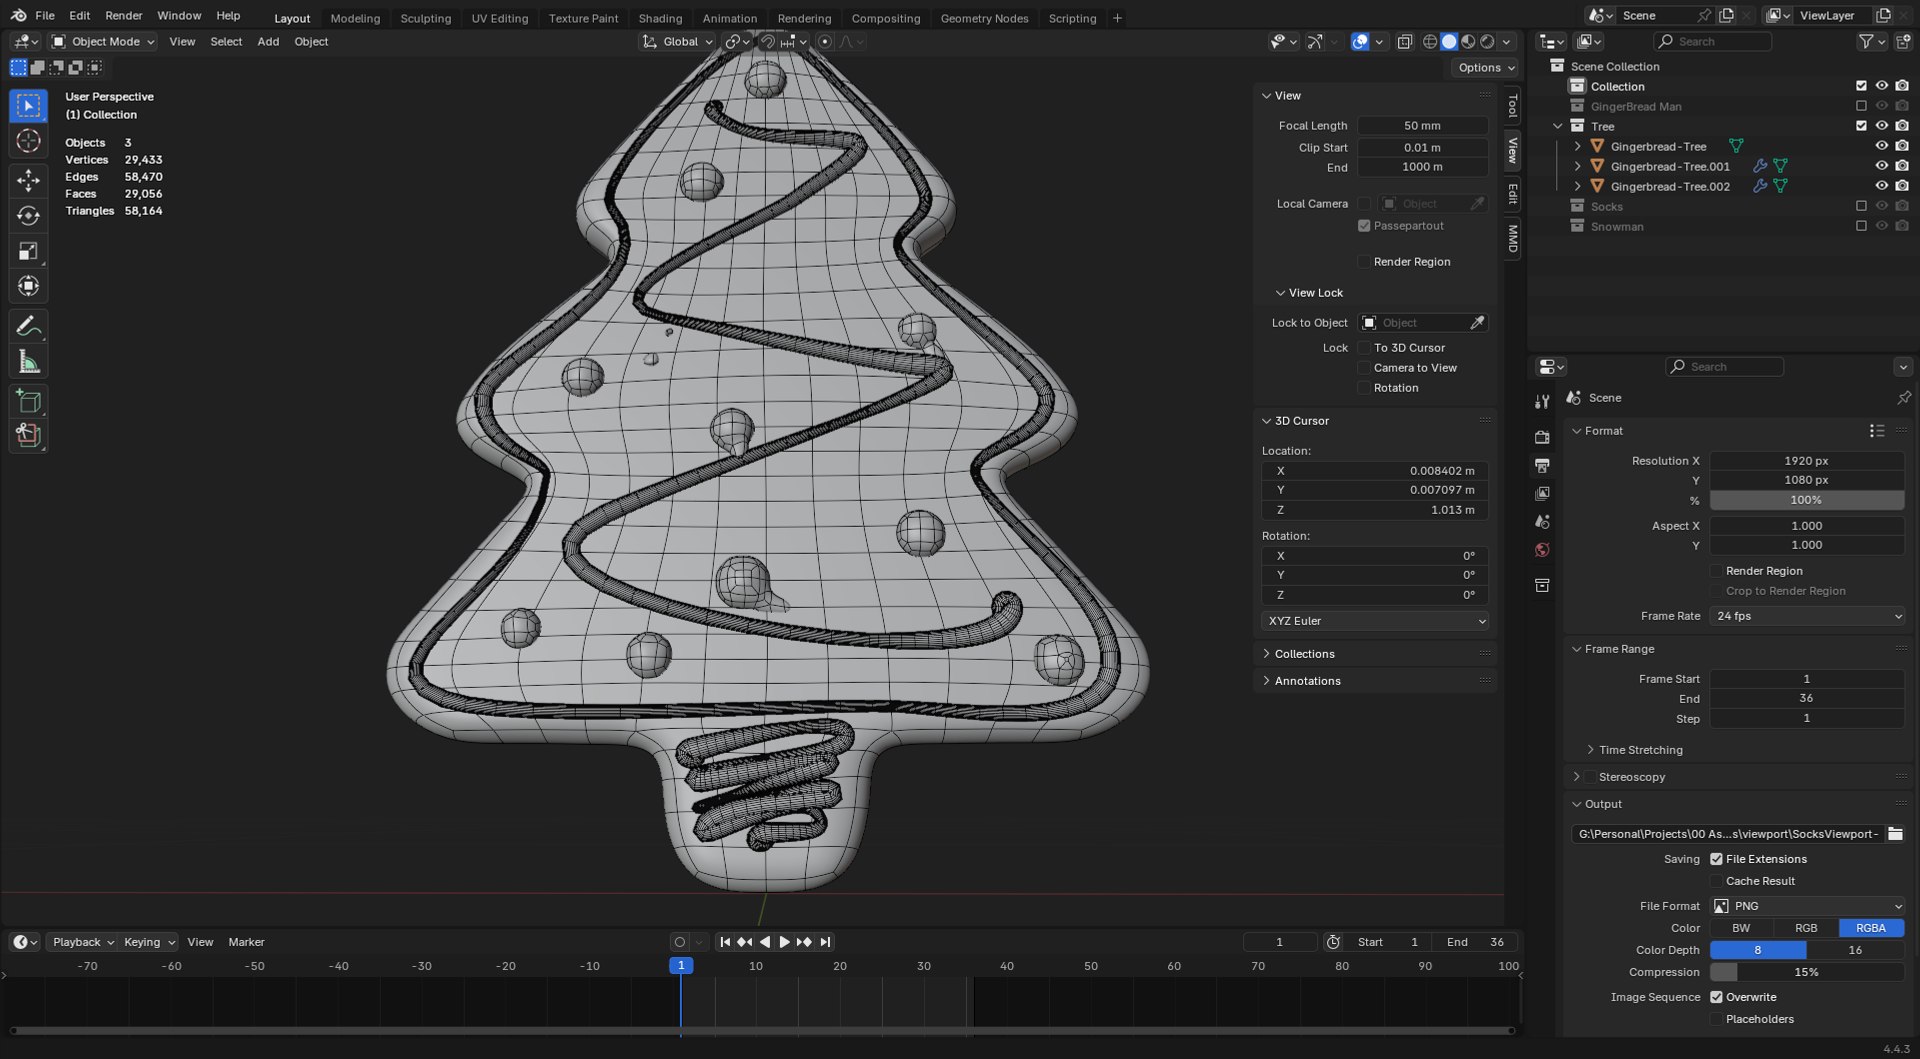
Task: Expand the Time Stretching section
Action: pos(1640,750)
